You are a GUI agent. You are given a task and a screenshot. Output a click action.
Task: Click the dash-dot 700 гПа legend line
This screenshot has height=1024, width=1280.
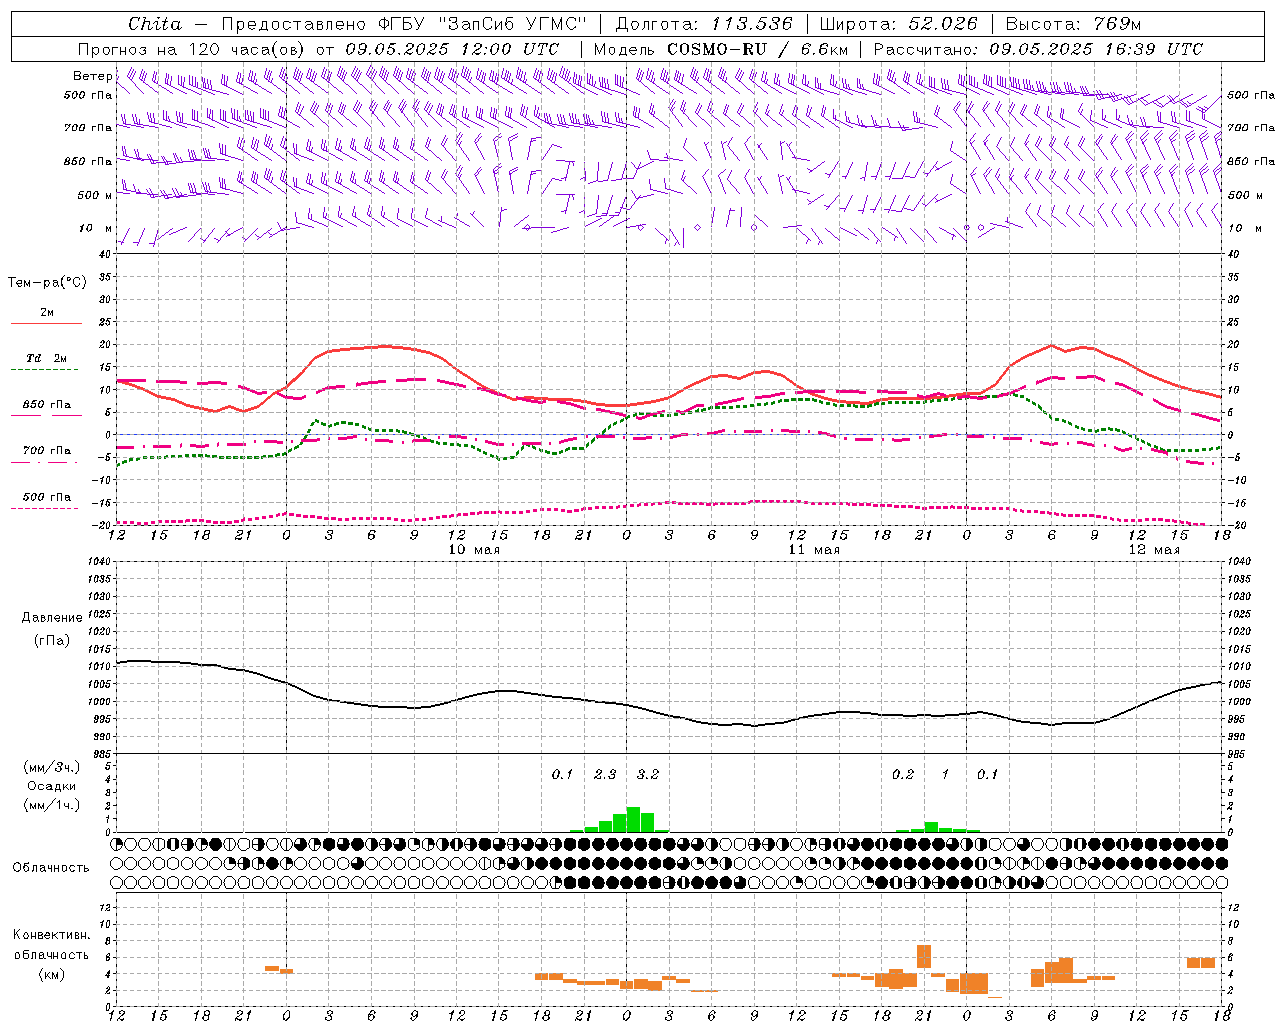46,462
